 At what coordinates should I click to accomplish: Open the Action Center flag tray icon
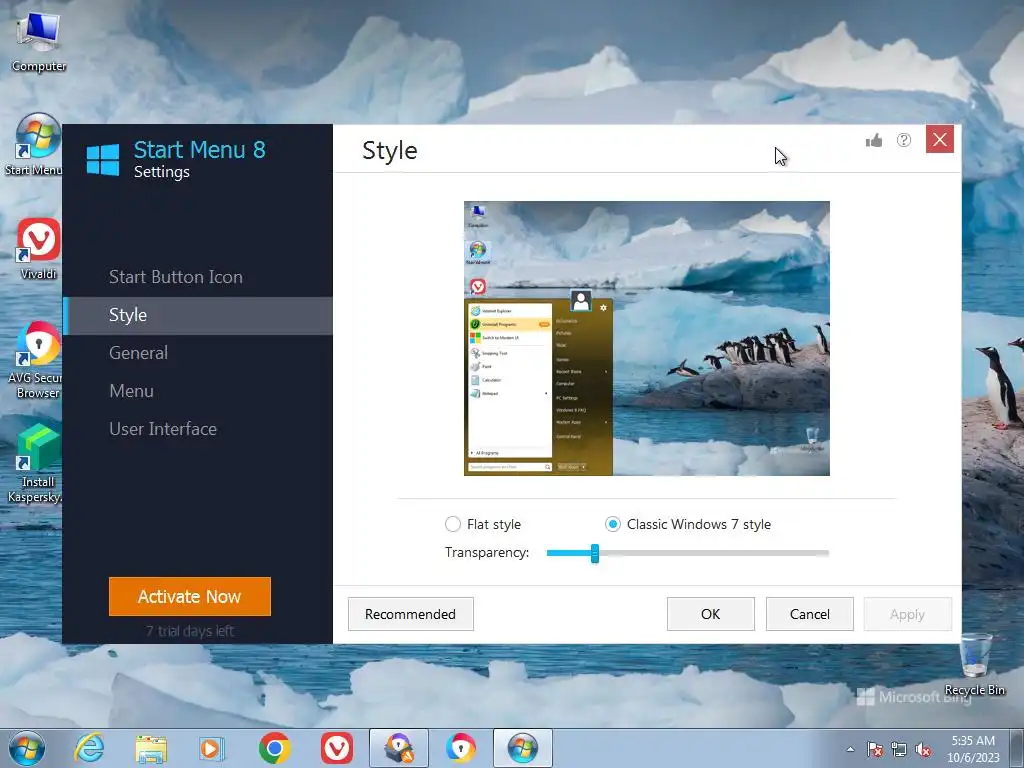click(875, 749)
